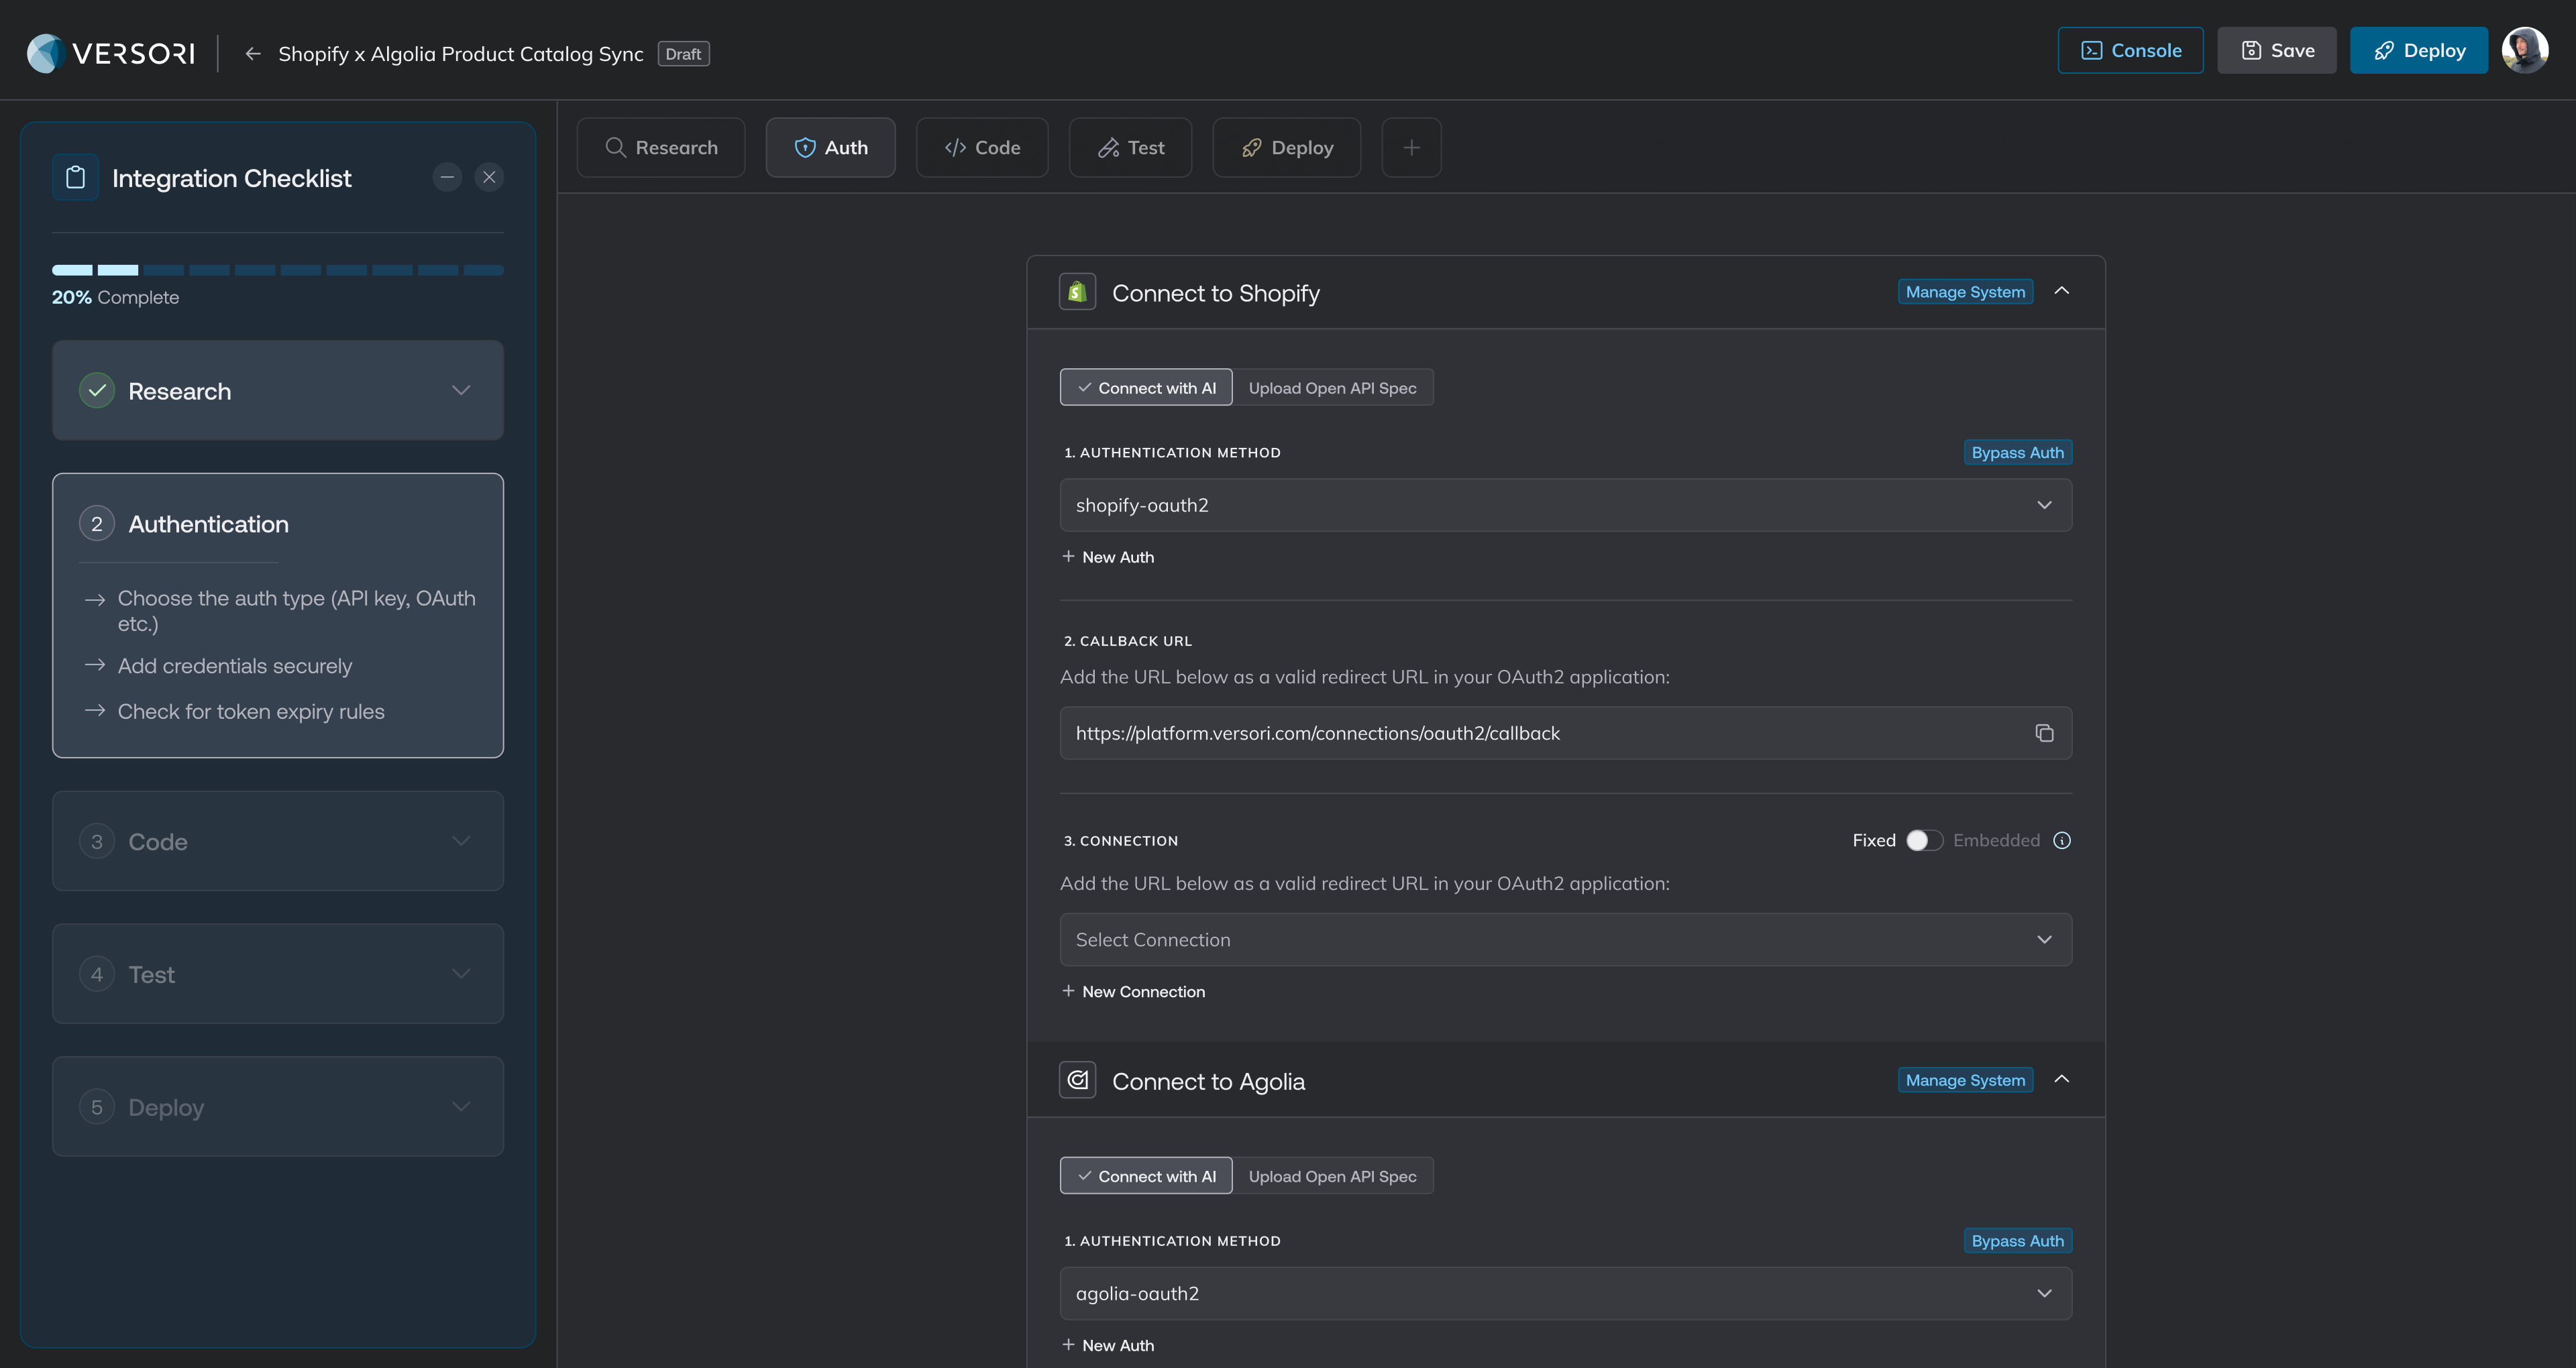Click the '20% Complete' progress text
The height and width of the screenshot is (1368, 2576).
coord(115,297)
